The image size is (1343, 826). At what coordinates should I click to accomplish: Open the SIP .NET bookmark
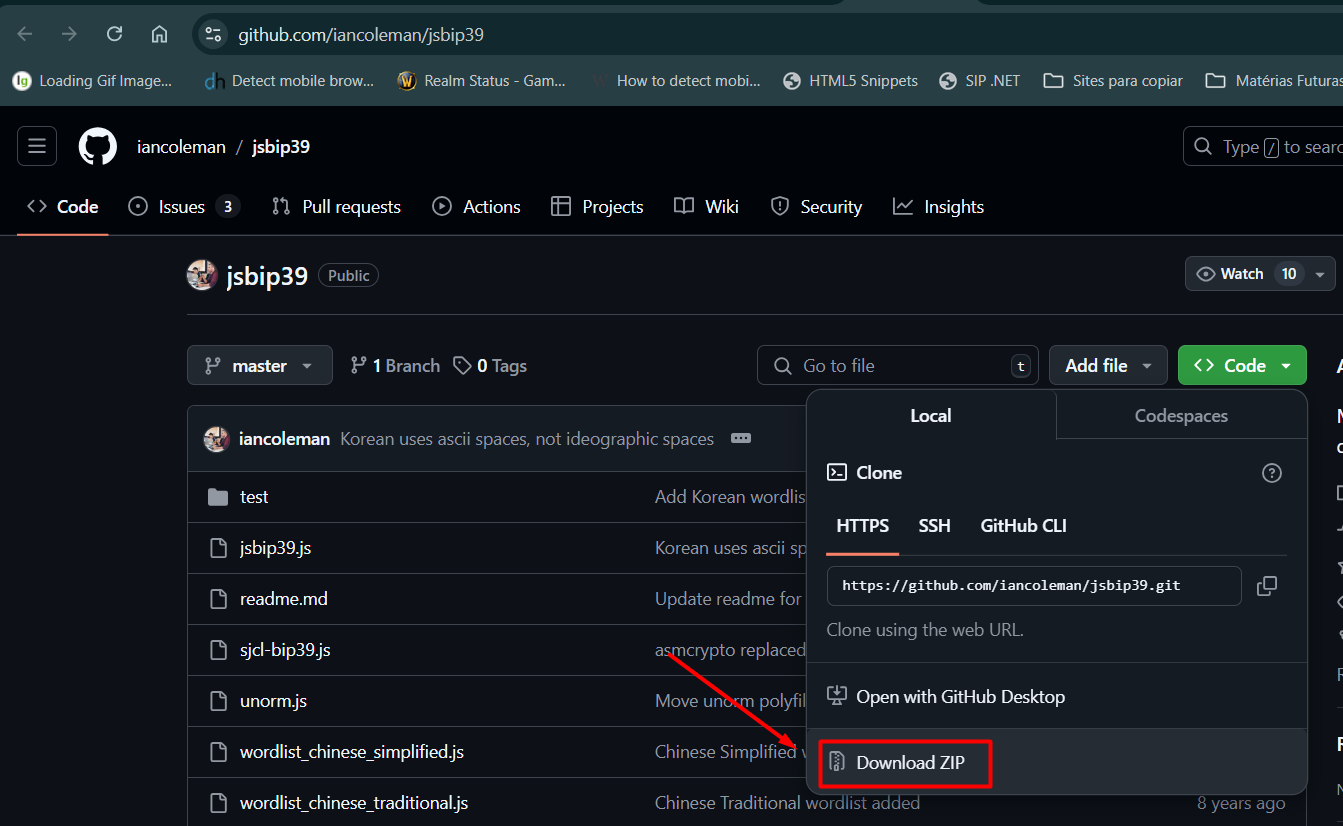[980, 81]
